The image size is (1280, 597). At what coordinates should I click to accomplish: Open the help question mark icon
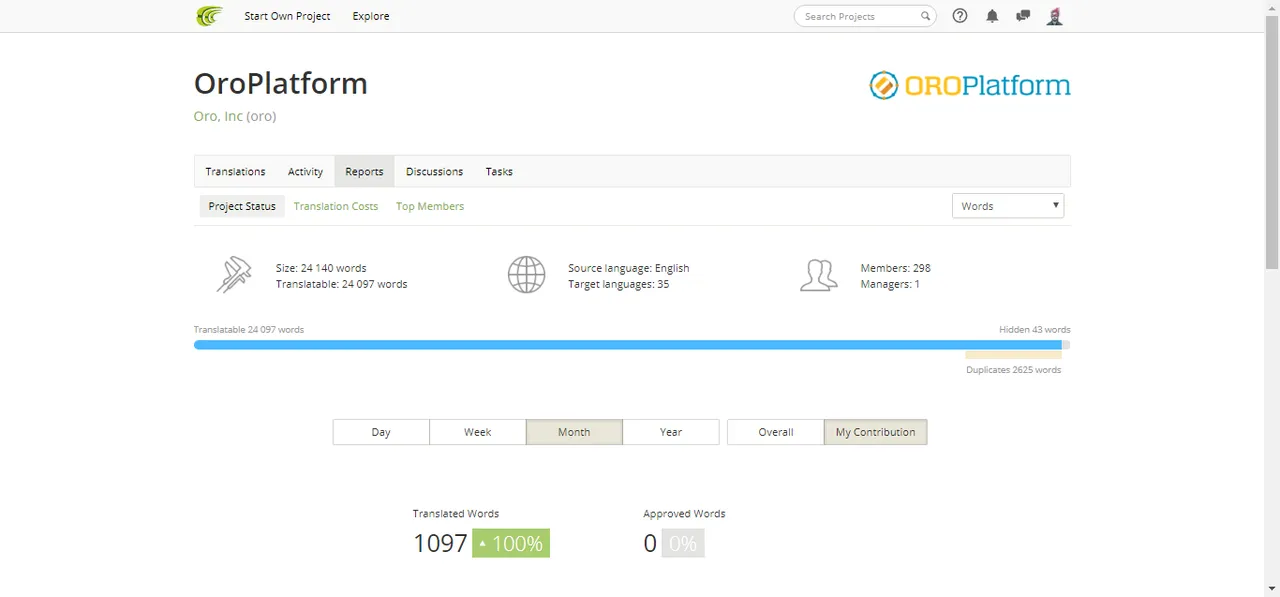pos(960,16)
